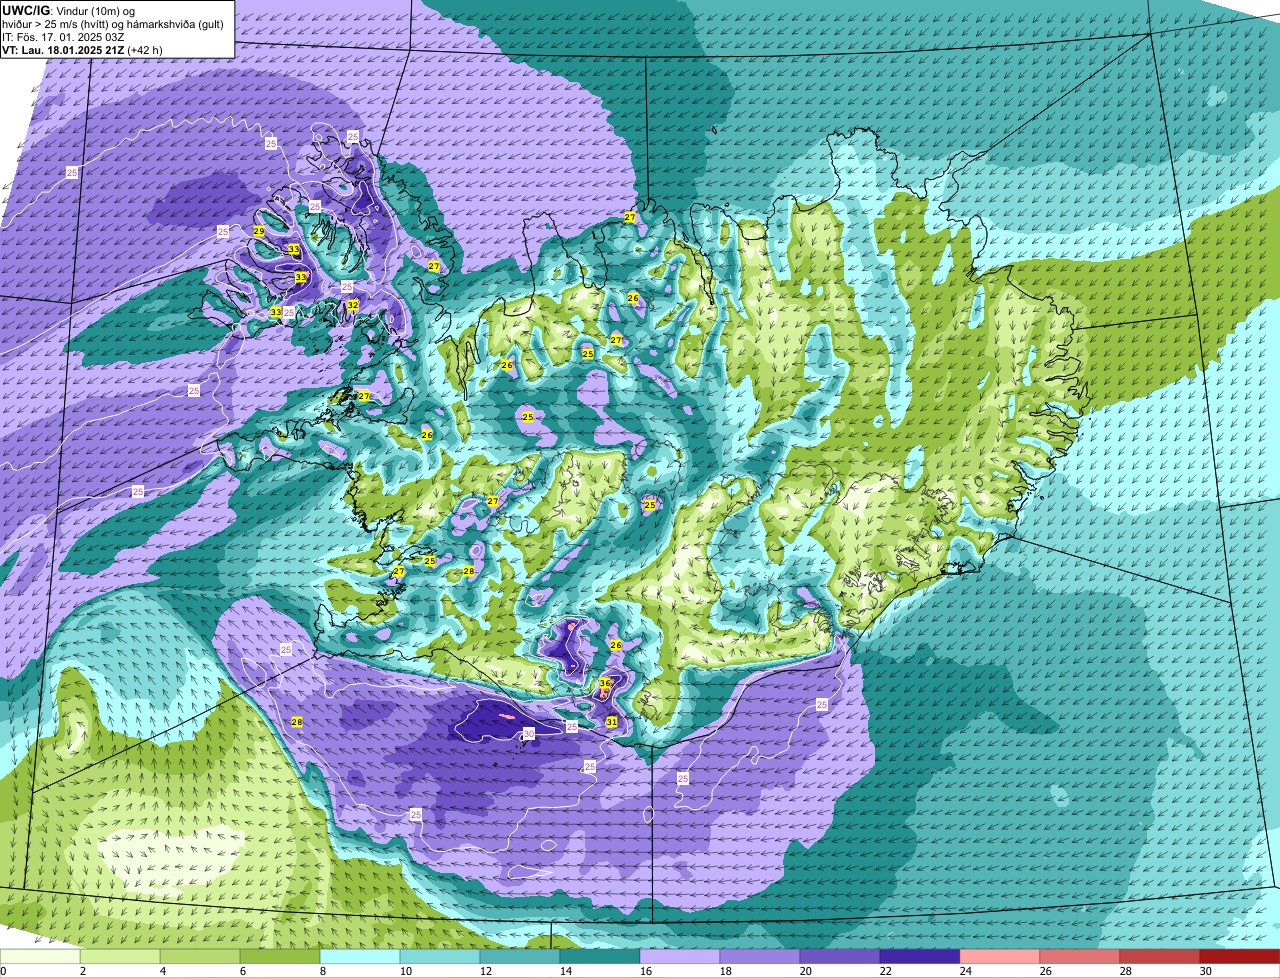The width and height of the screenshot is (1280, 978).
Task: Click the legend scale value 22
Action: (884, 971)
